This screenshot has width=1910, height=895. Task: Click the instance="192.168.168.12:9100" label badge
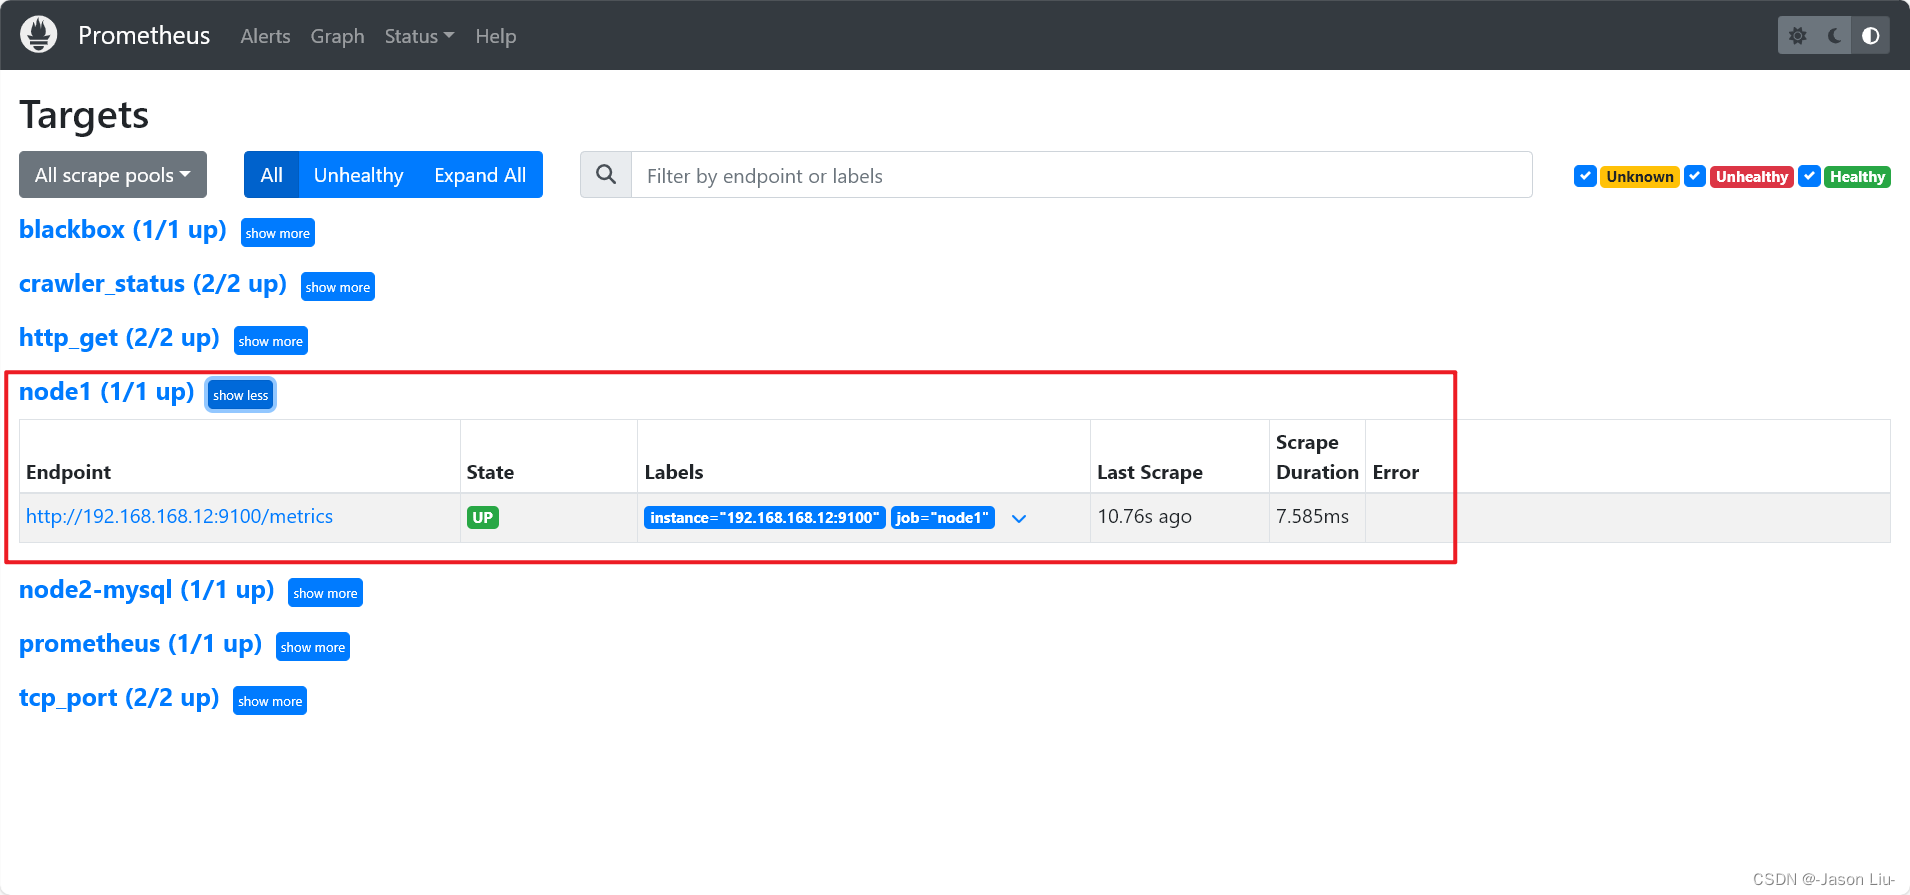(x=765, y=518)
